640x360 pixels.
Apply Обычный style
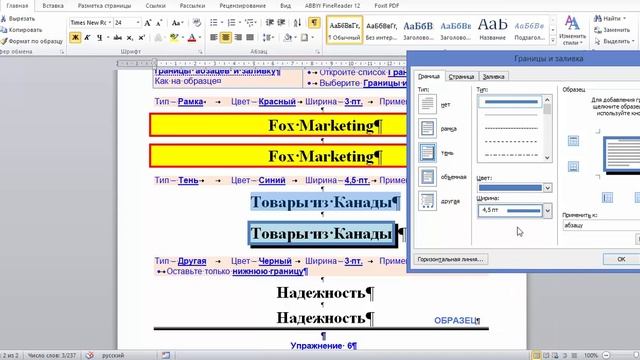click(345, 30)
